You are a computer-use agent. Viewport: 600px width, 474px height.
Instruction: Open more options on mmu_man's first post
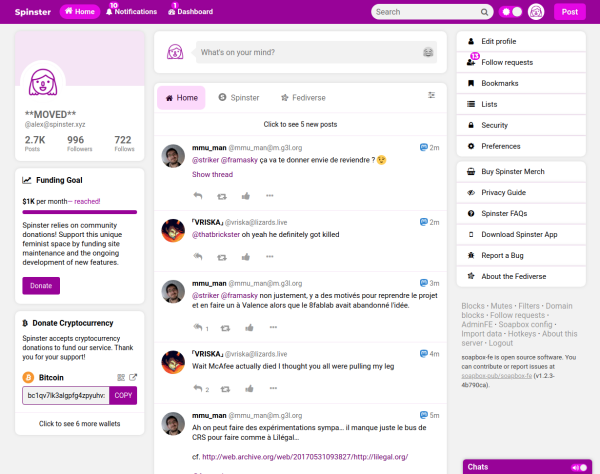click(x=270, y=196)
